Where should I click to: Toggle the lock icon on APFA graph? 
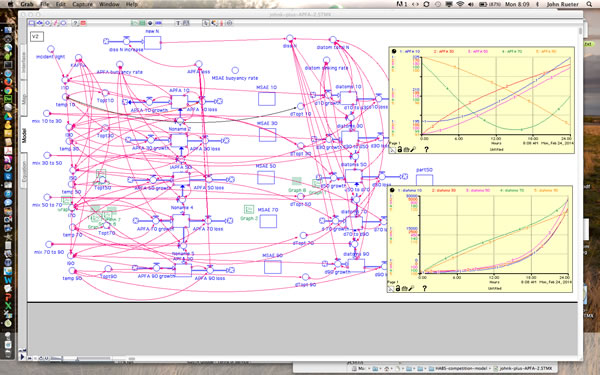(x=399, y=149)
